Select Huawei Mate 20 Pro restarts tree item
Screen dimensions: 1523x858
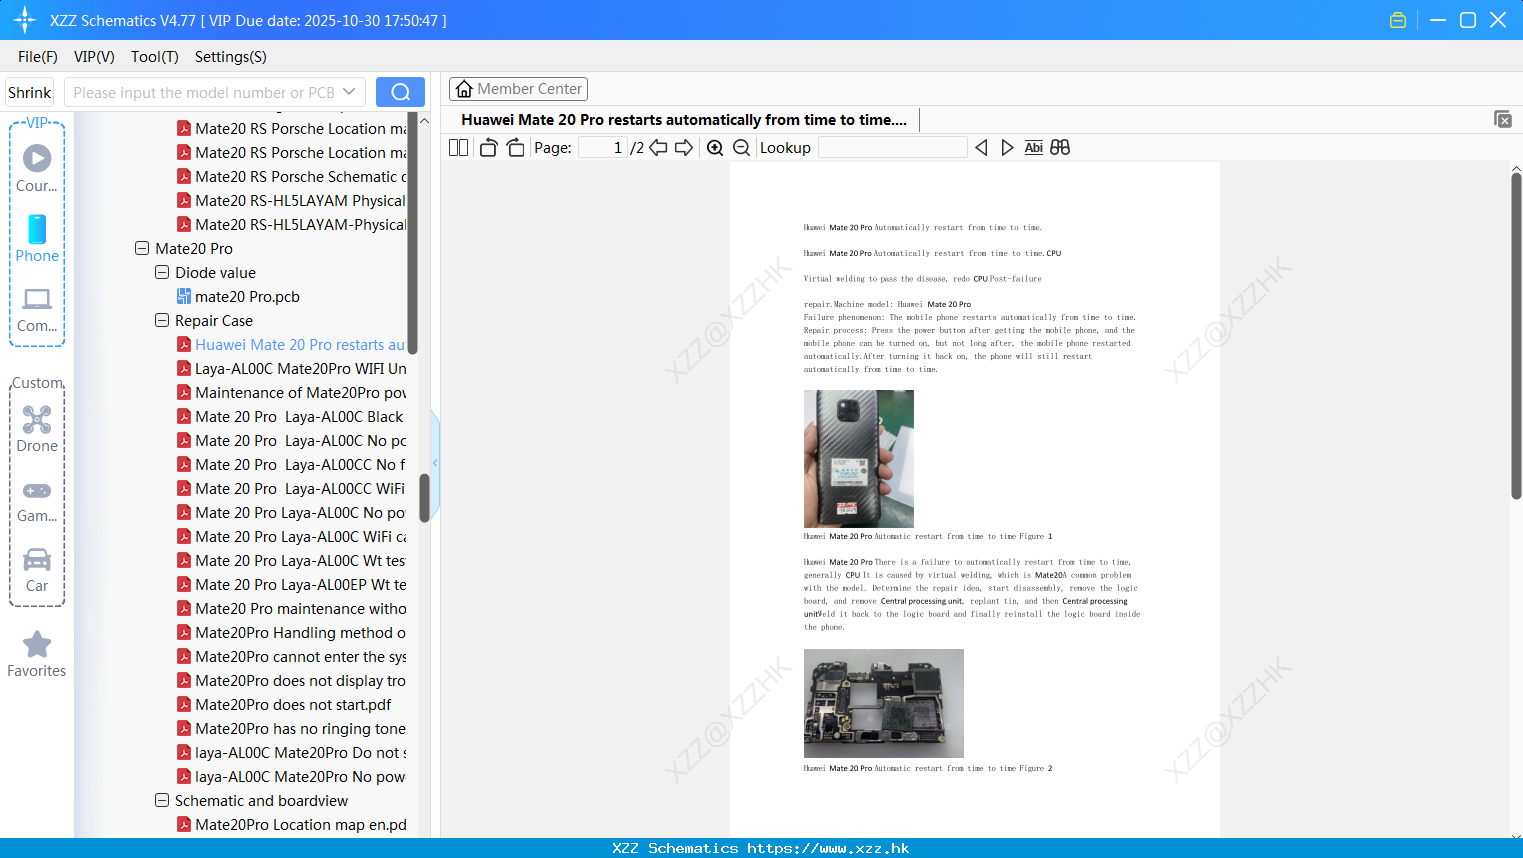[x=292, y=345]
